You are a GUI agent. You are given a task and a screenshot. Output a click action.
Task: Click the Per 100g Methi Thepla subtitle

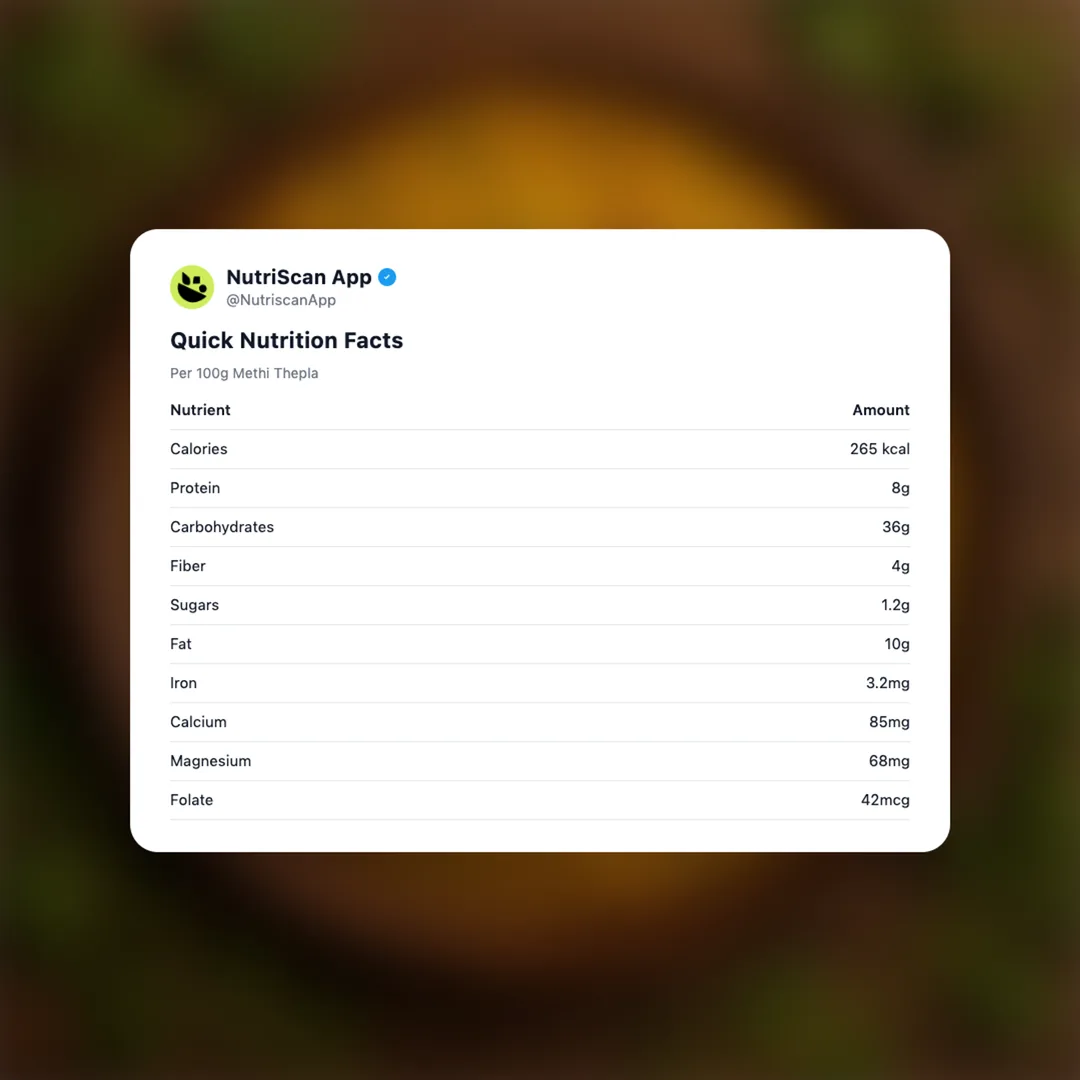[x=244, y=373]
